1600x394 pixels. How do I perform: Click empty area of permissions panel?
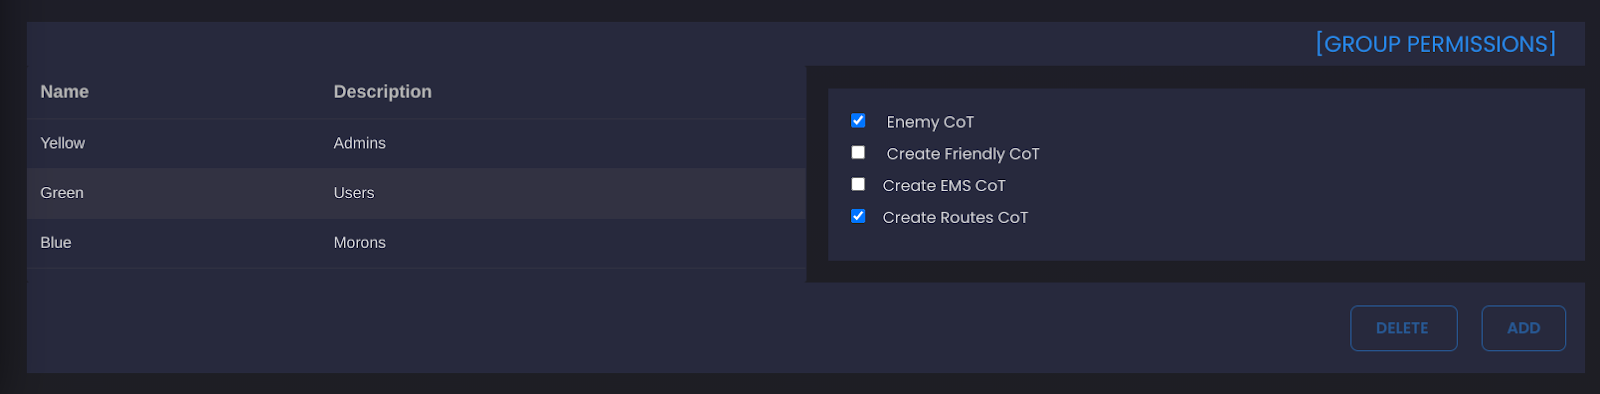click(x=1300, y=180)
